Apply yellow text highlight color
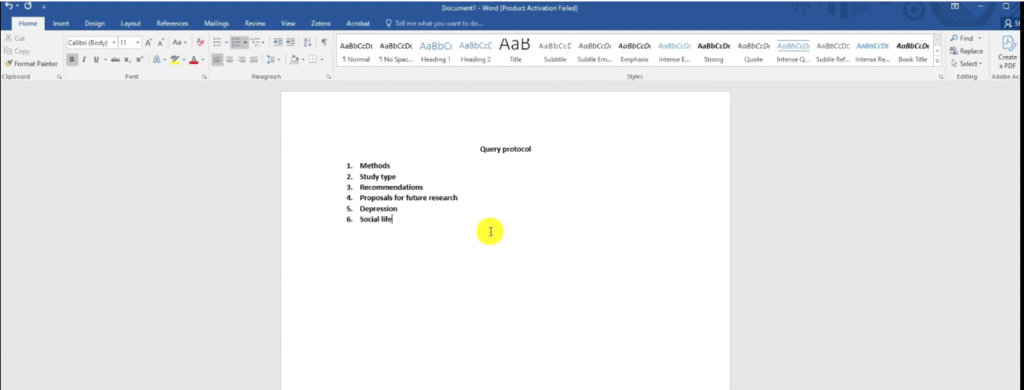The image size is (1024, 390). 174,59
